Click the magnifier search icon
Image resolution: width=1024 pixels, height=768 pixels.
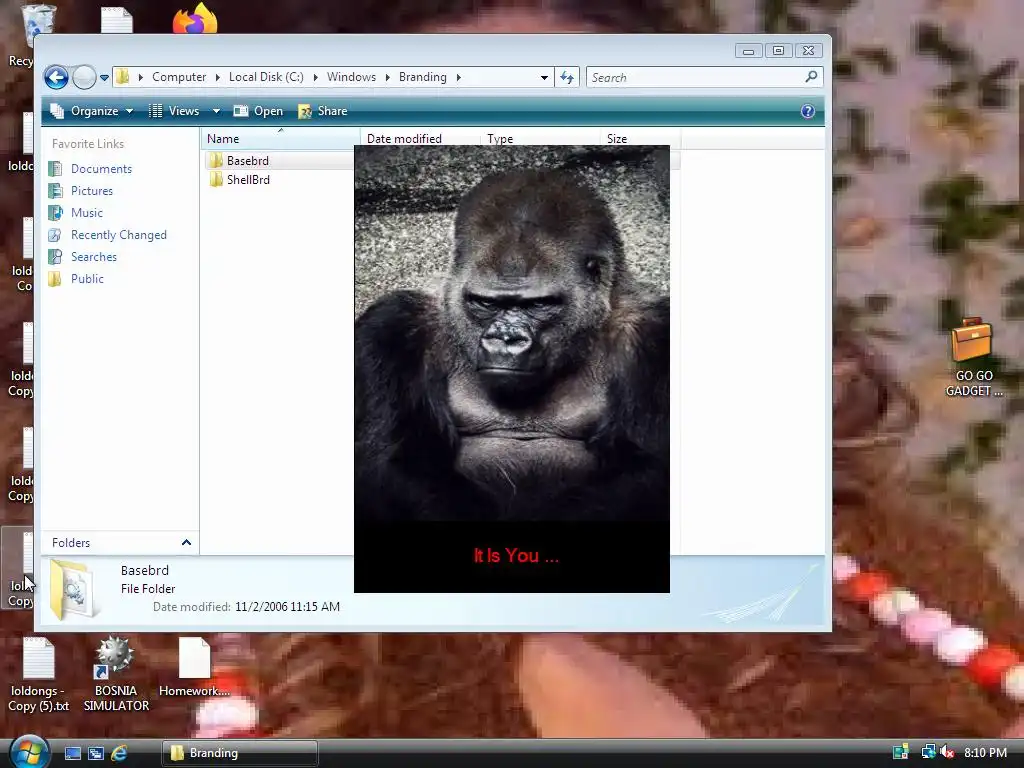point(811,77)
